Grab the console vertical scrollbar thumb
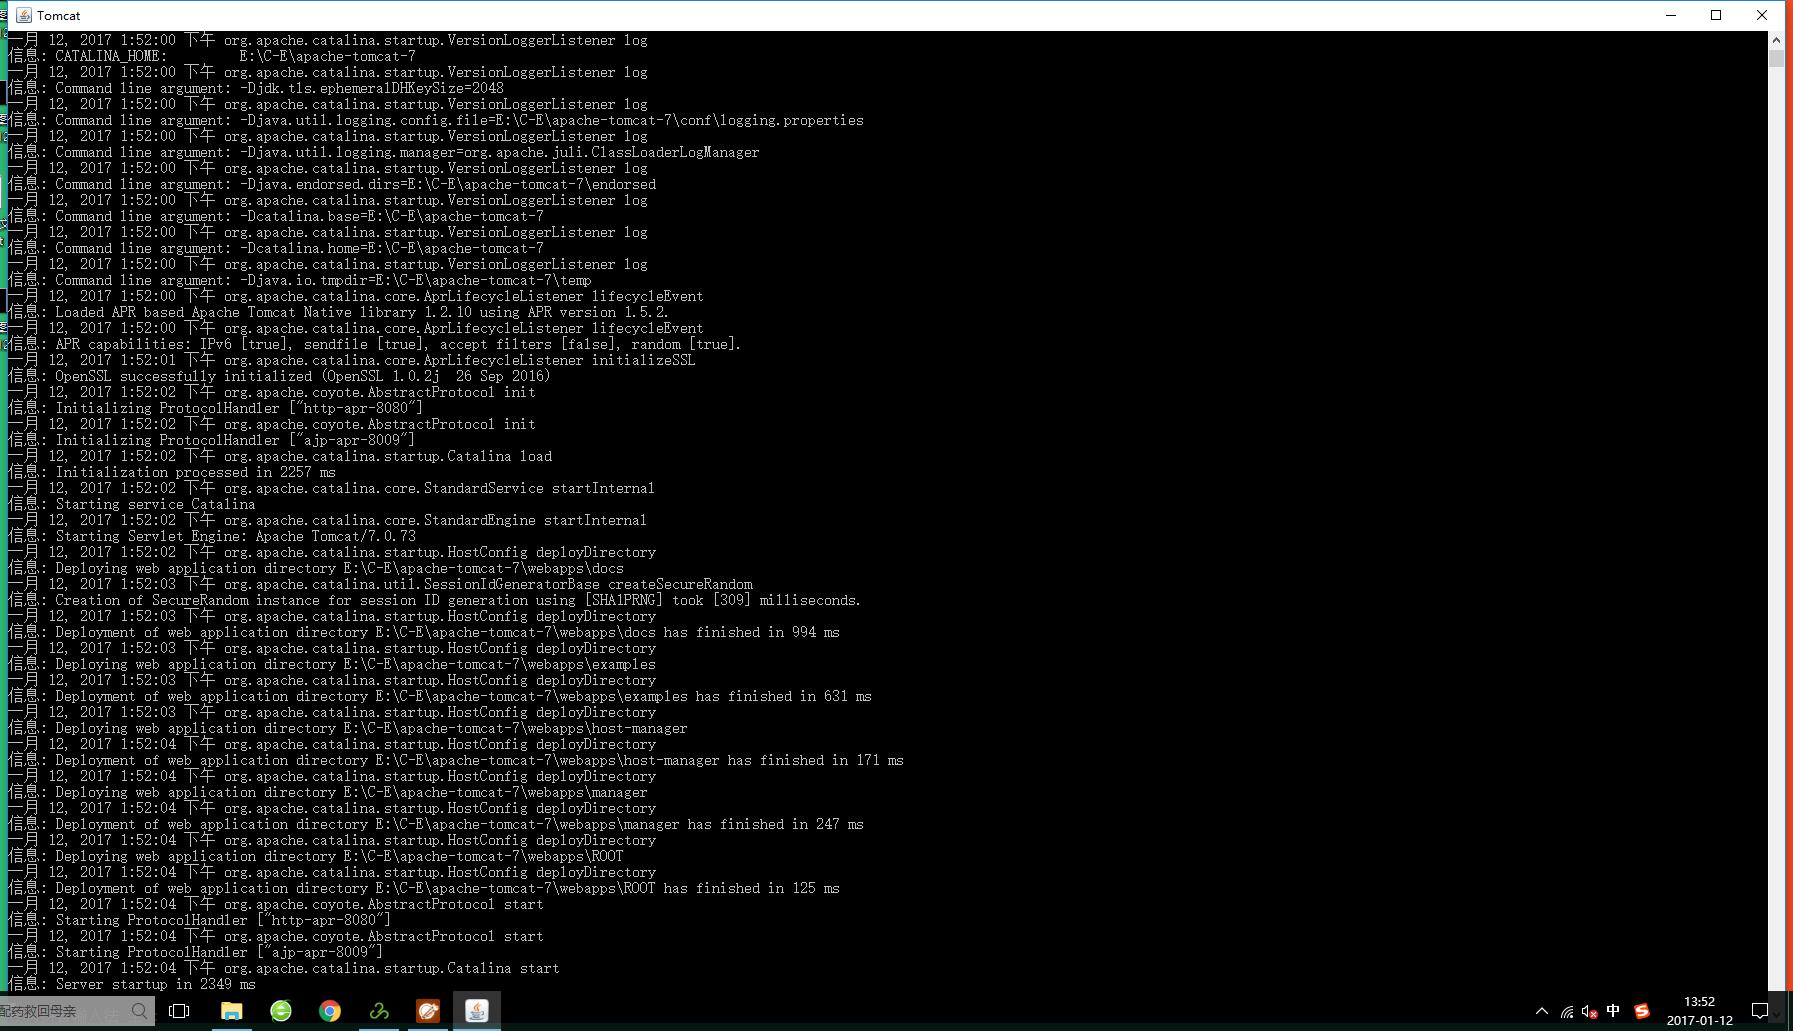The width and height of the screenshot is (1793, 1031). coord(1776,58)
